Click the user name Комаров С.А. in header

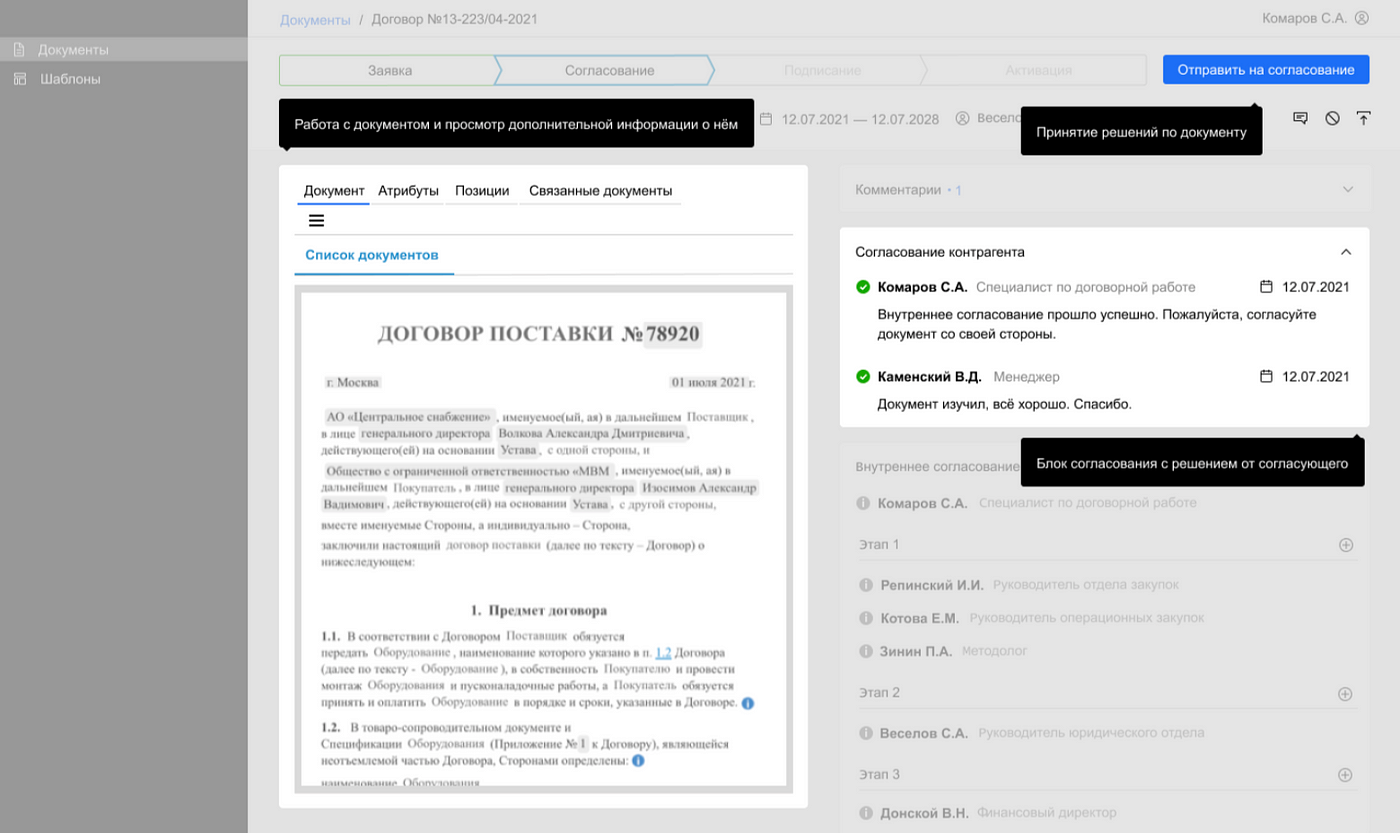1305,18
